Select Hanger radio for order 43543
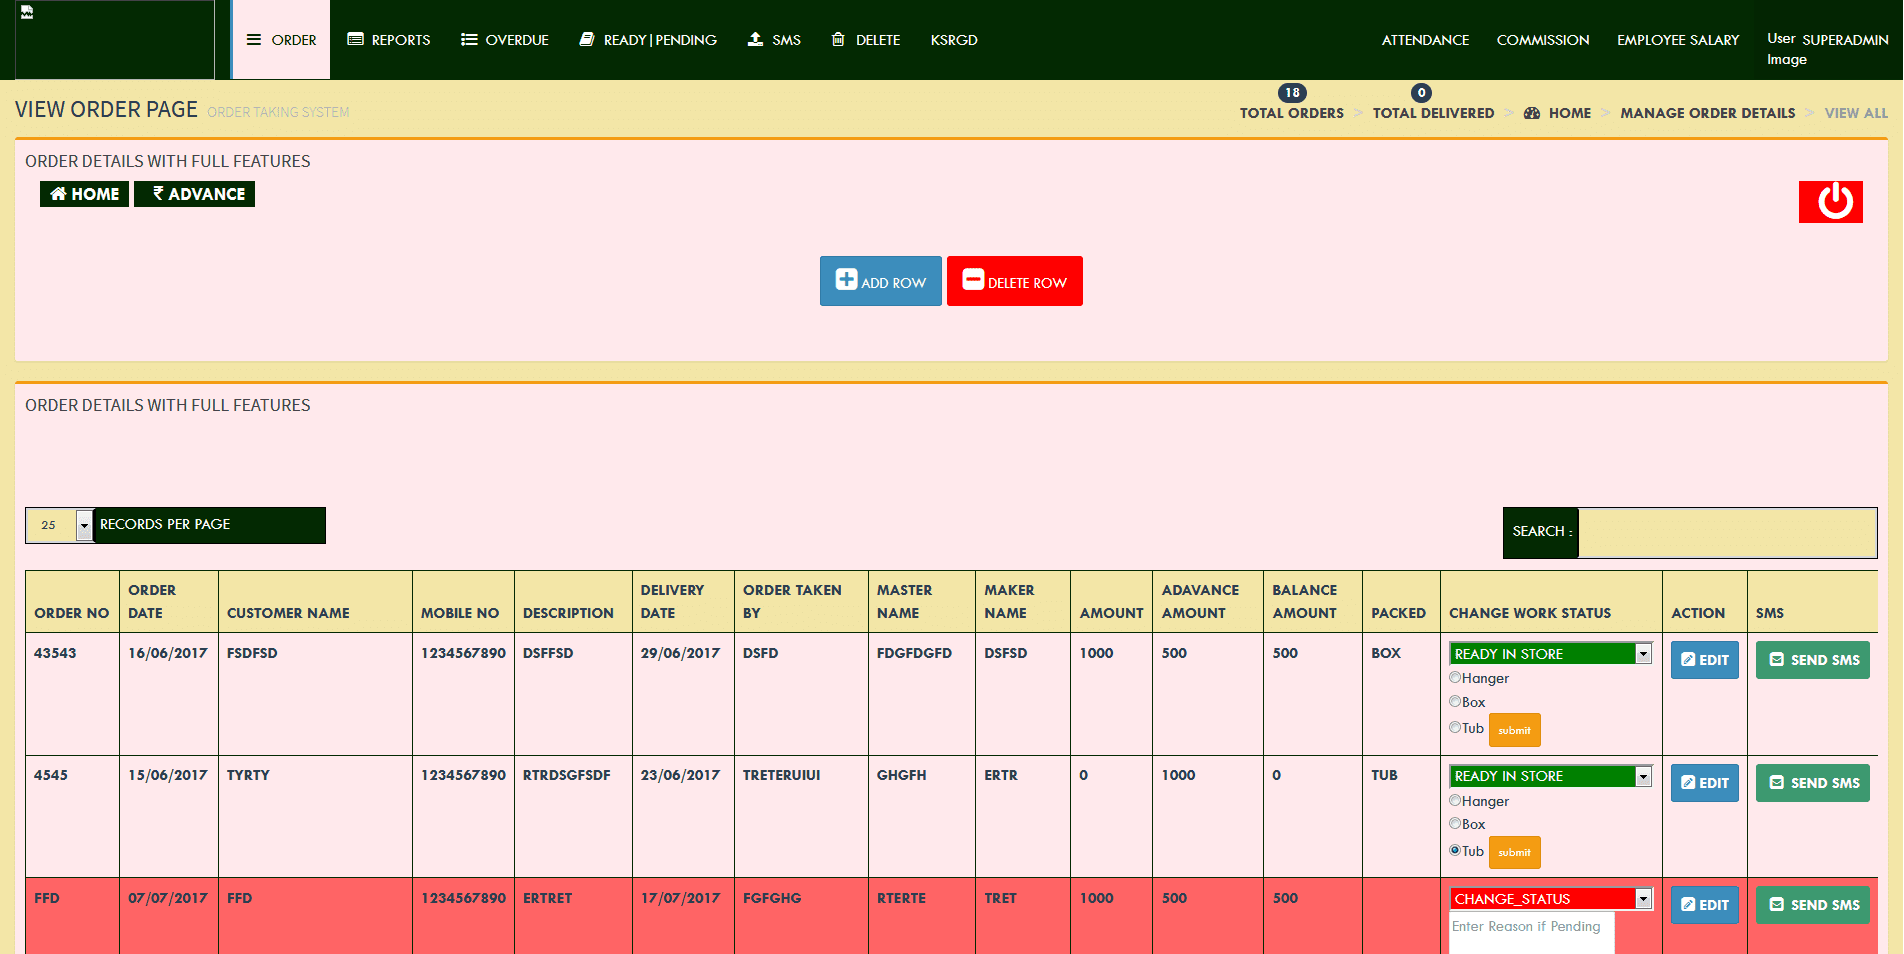This screenshot has width=1904, height=954. pyautogui.click(x=1455, y=678)
